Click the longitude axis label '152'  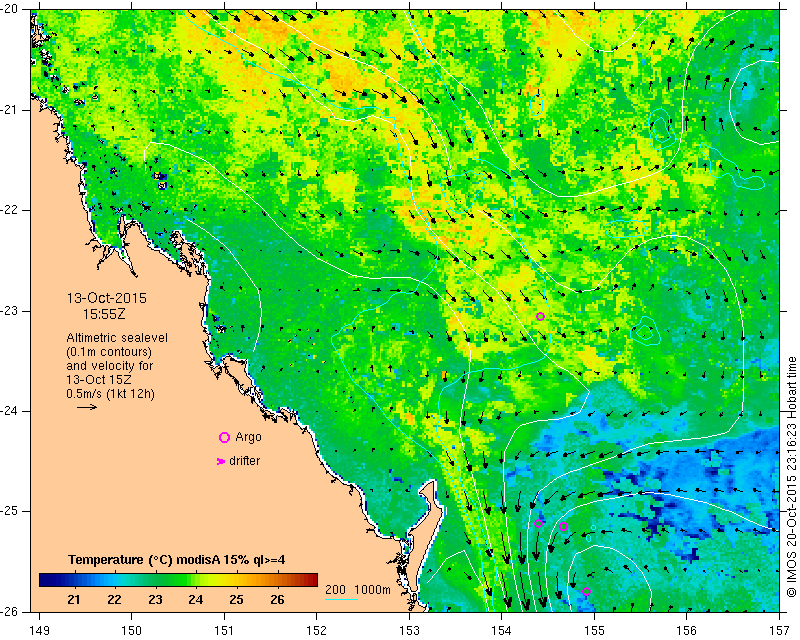tap(317, 631)
